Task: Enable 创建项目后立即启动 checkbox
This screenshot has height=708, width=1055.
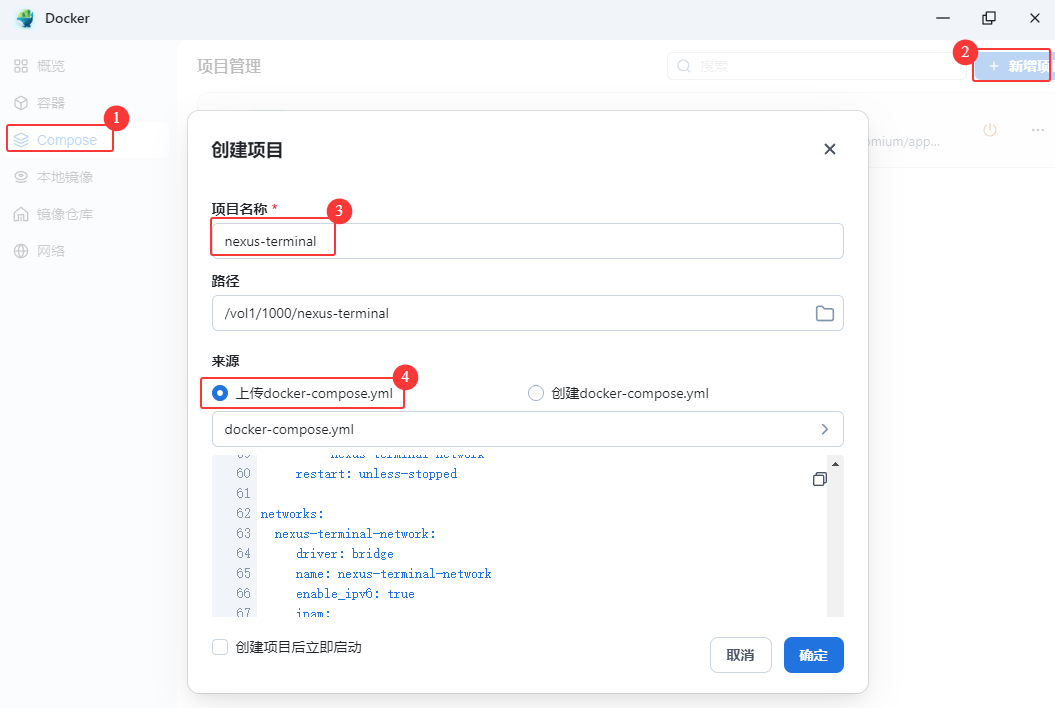Action: (220, 647)
